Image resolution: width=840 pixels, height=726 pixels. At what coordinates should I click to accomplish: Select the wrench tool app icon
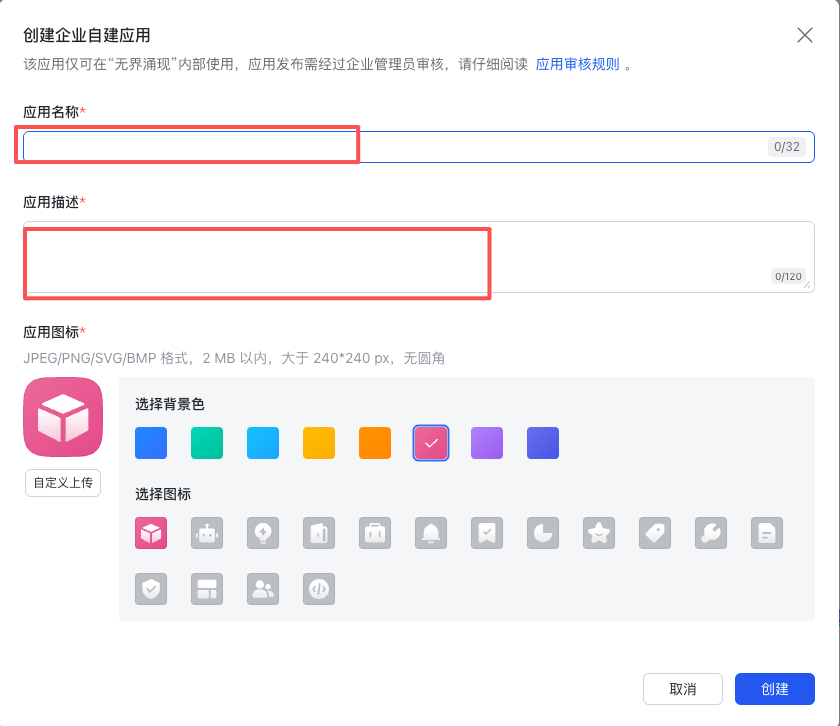click(711, 533)
